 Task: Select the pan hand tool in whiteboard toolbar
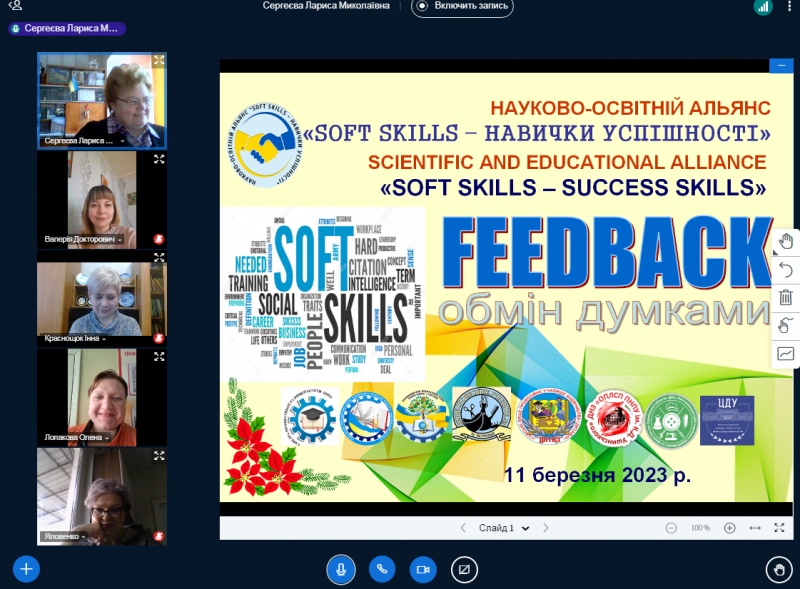(786, 241)
